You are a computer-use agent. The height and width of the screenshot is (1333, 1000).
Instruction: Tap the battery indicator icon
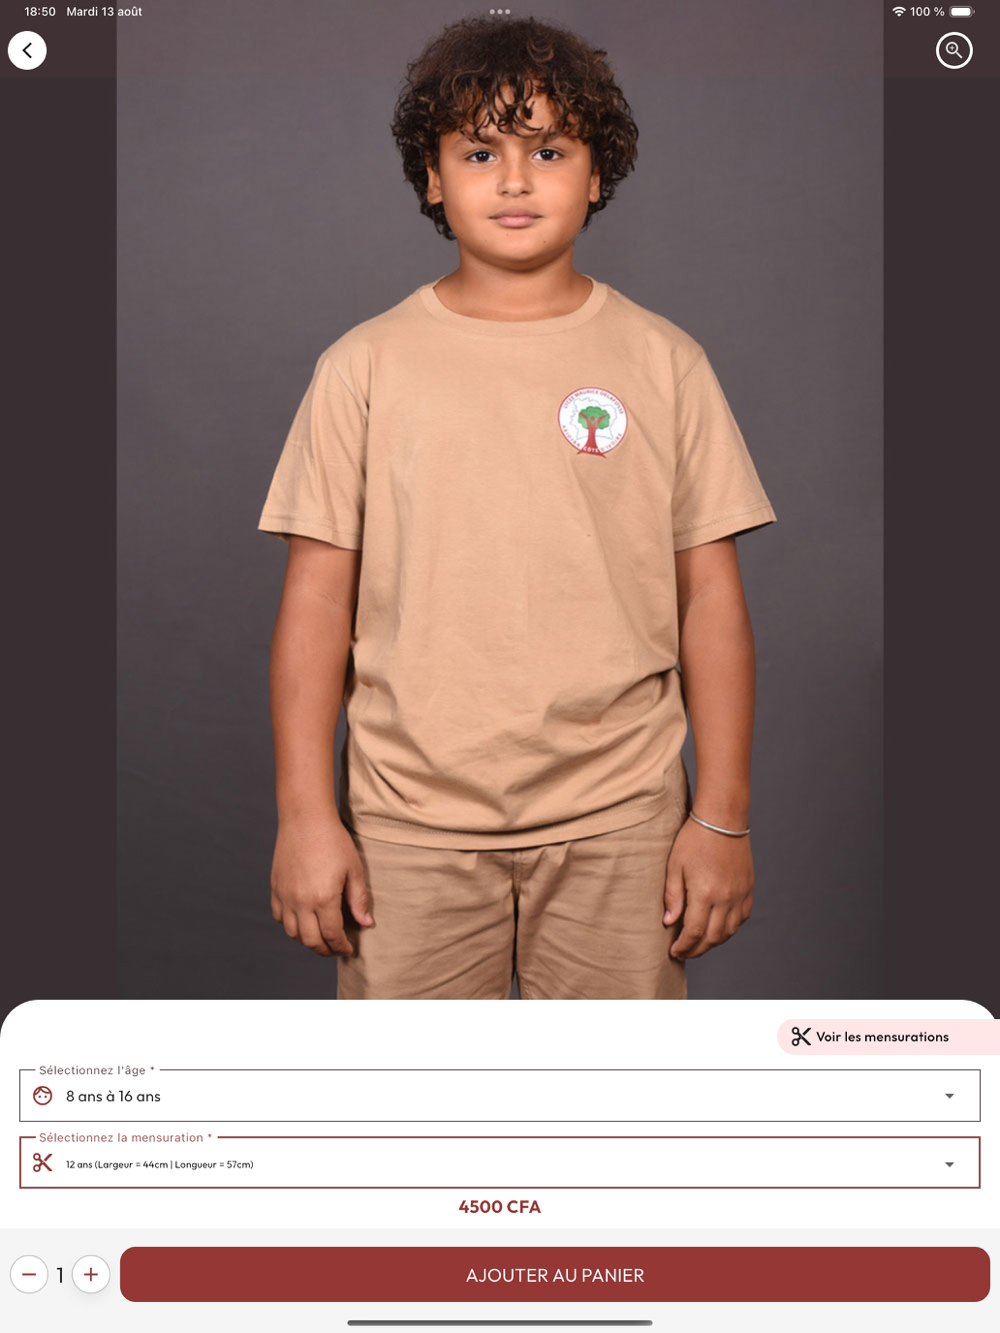coord(962,12)
